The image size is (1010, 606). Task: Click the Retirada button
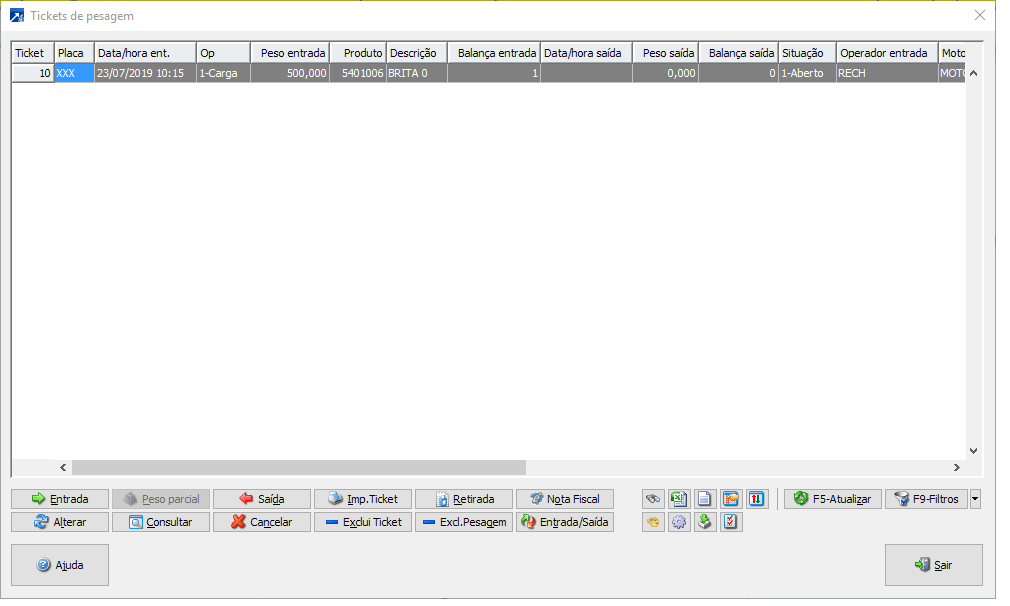click(x=464, y=499)
